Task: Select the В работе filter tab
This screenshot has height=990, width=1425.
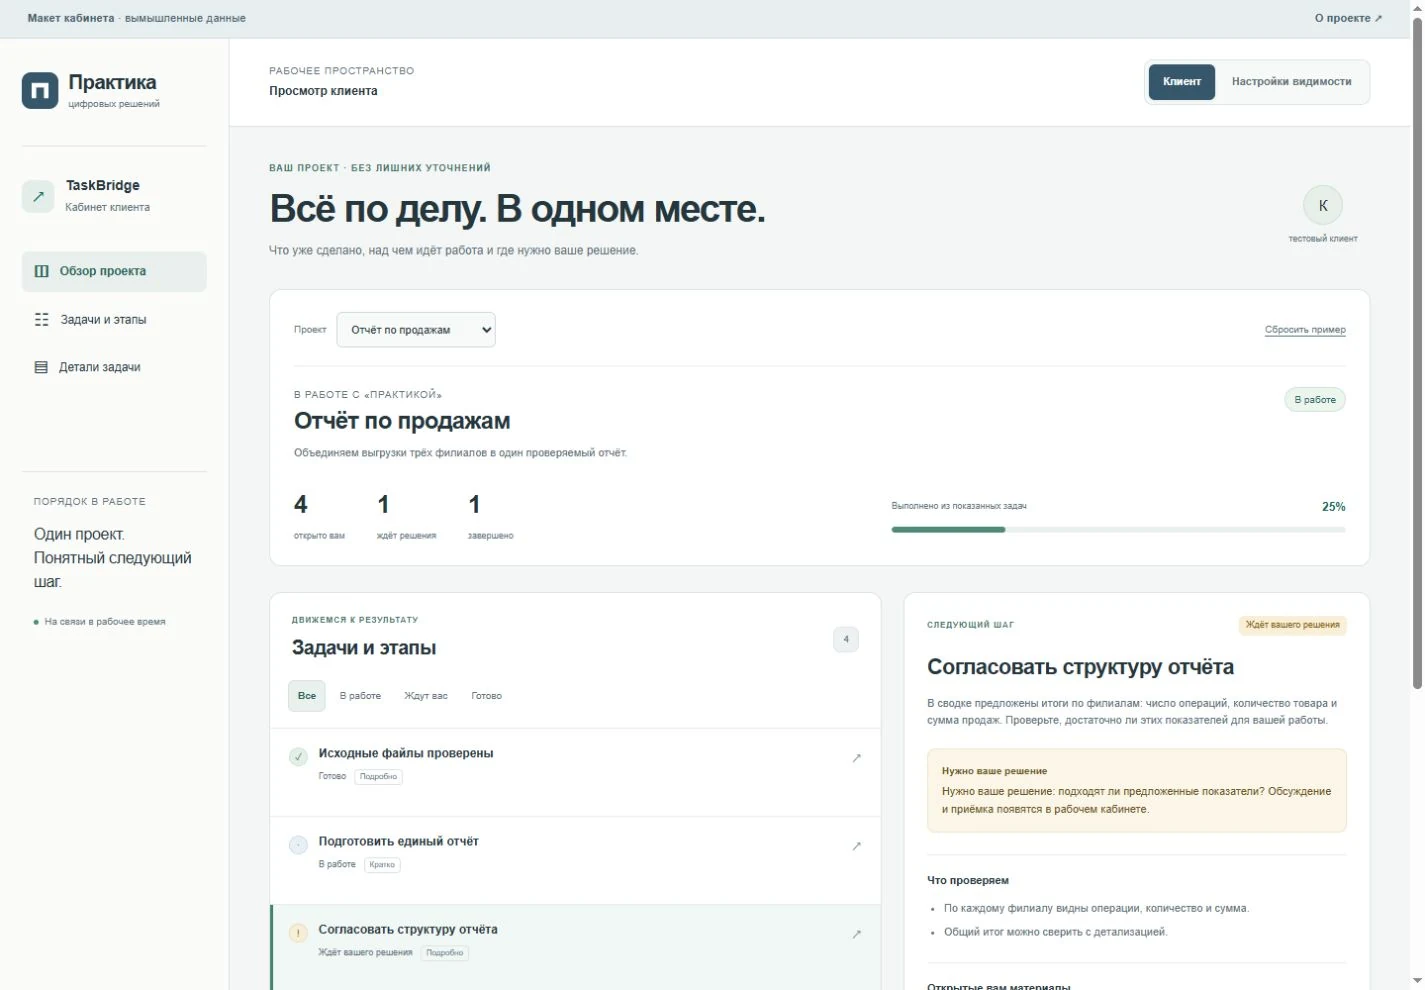Action: [x=360, y=696]
